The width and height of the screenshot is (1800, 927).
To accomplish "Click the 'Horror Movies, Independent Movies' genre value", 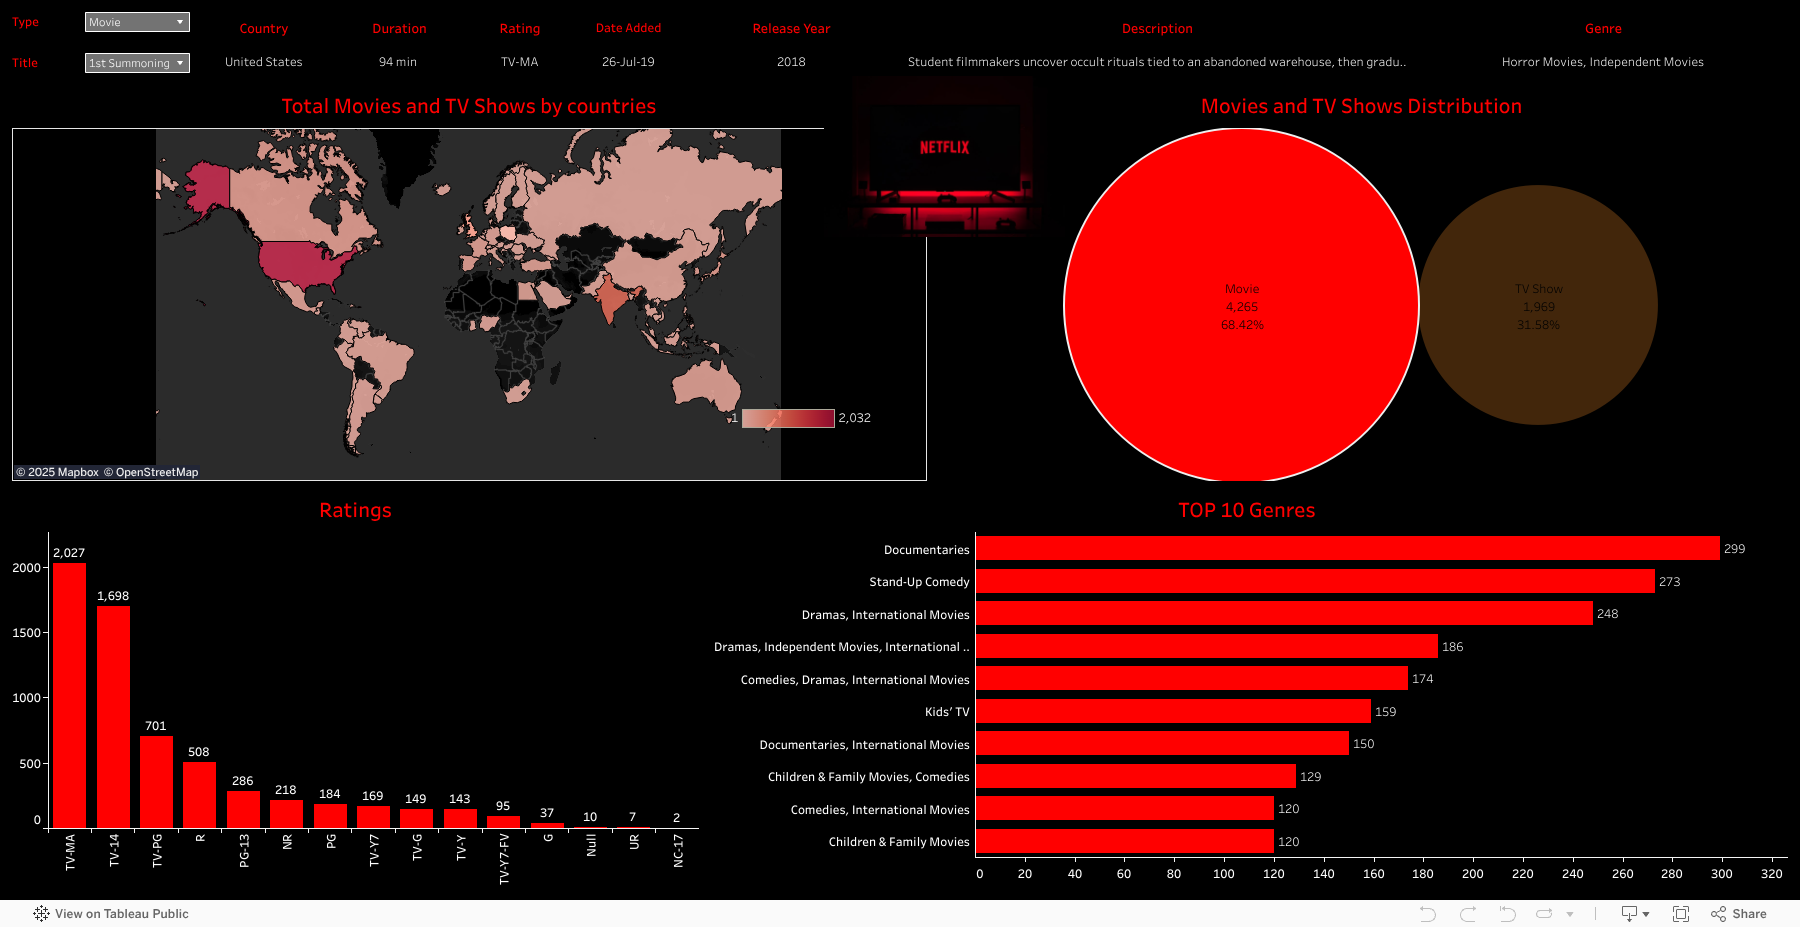I will (1603, 62).
